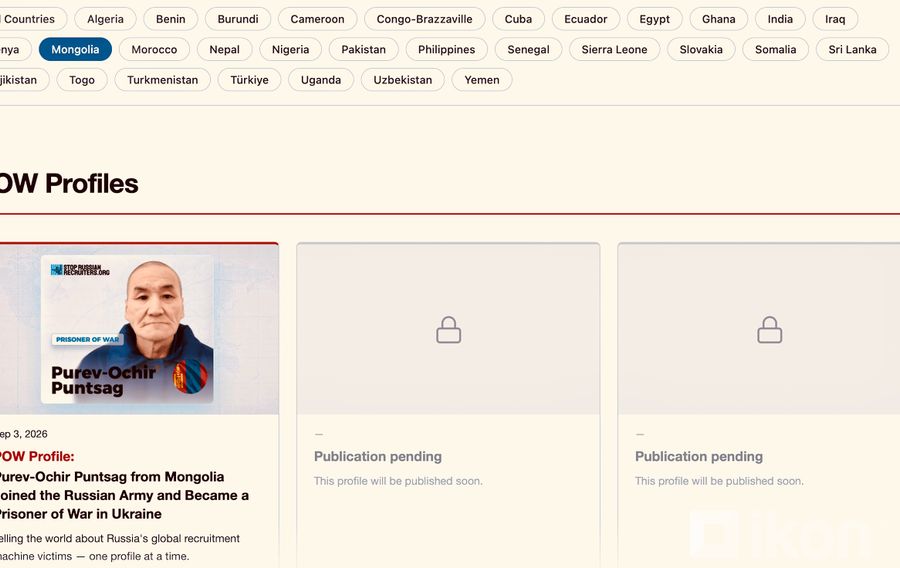This screenshot has height=568, width=900.
Task: Click last card's 'Publication pending' title
Action: 699,457
